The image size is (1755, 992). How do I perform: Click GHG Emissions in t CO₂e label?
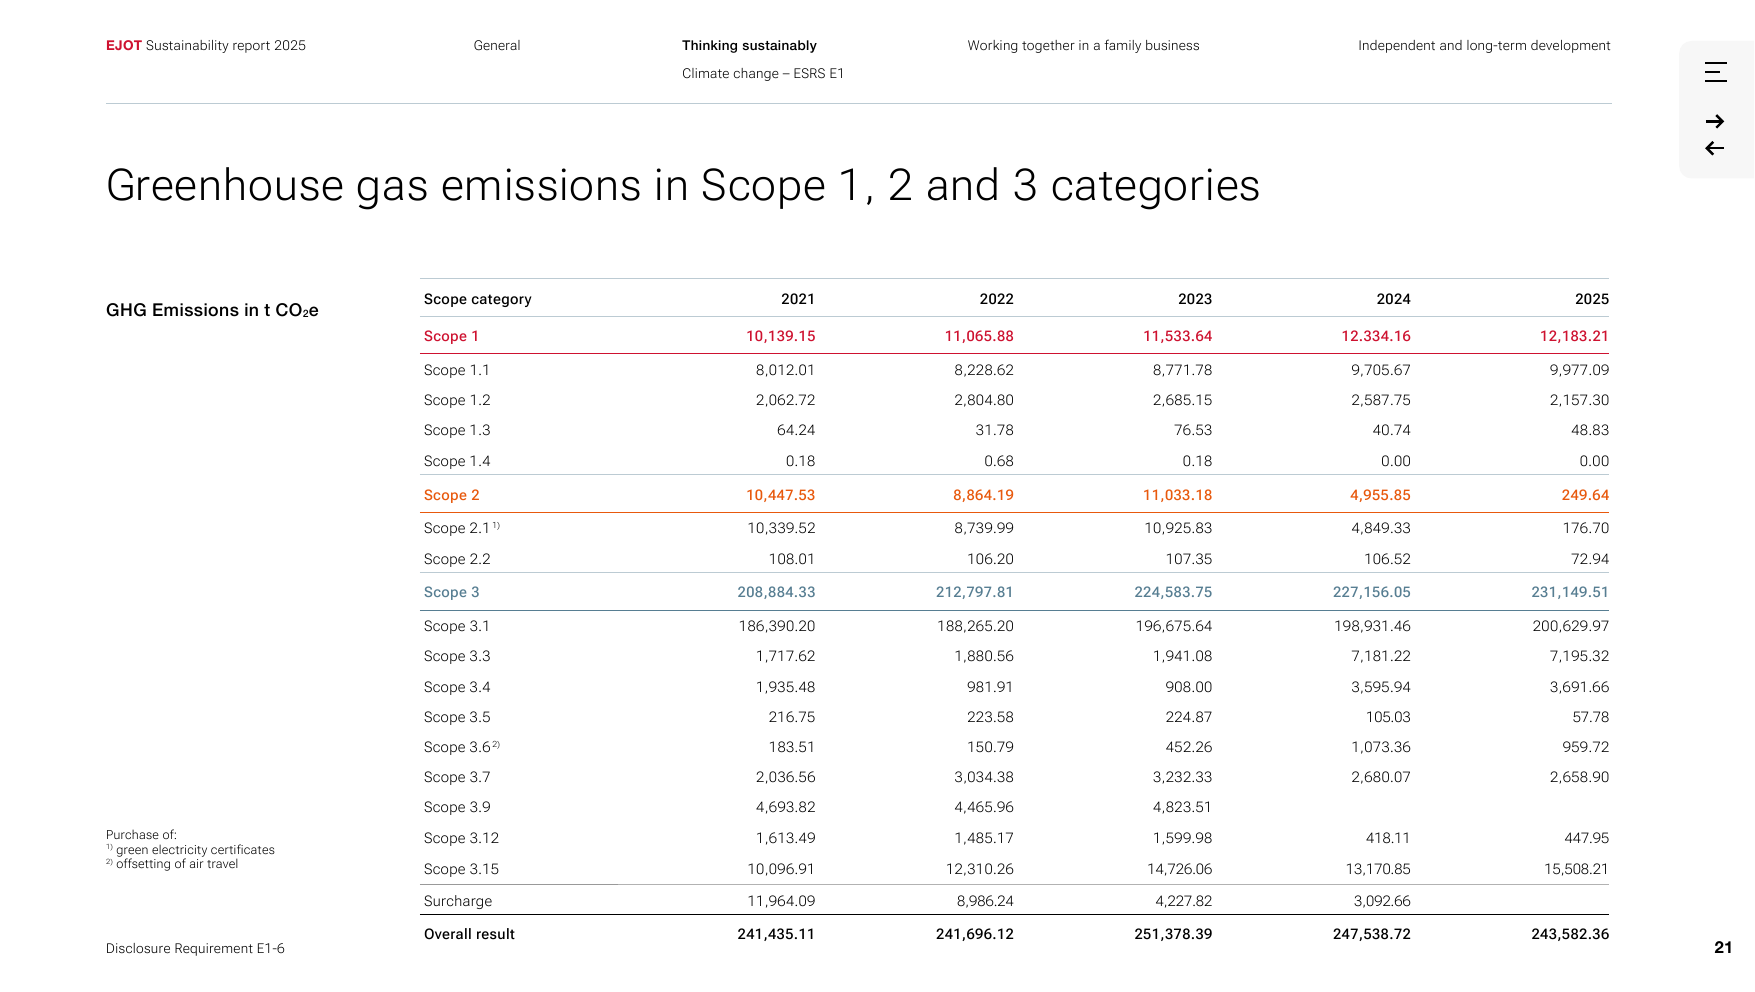pos(212,310)
